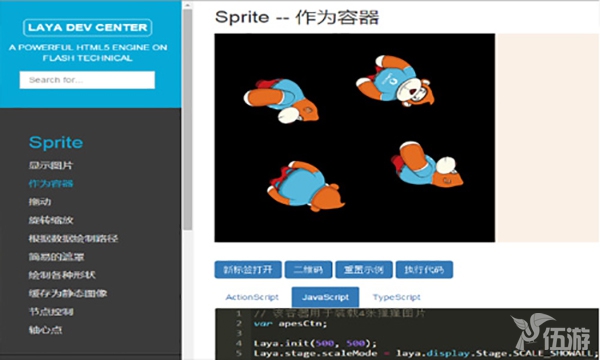600x360 pixels.
Task: Open the 绘制各种形状 example
Action: (x=62, y=275)
